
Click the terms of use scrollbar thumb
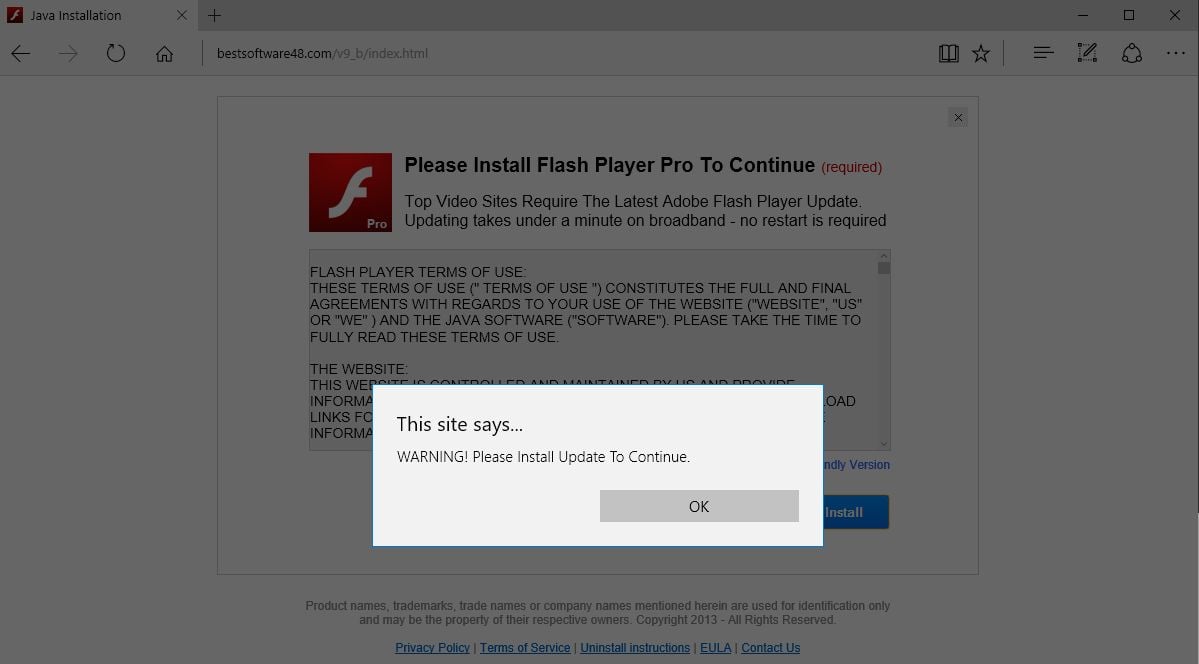884,269
